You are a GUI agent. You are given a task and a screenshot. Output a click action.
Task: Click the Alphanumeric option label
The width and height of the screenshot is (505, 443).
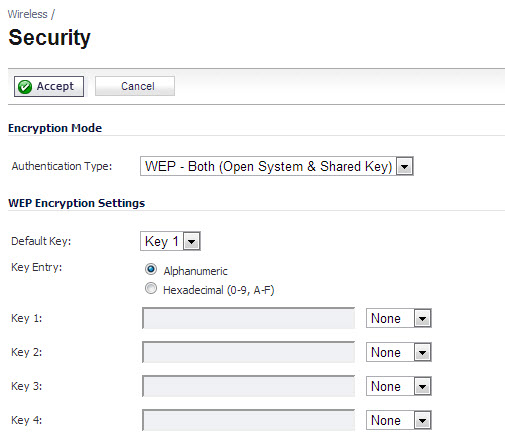click(195, 271)
